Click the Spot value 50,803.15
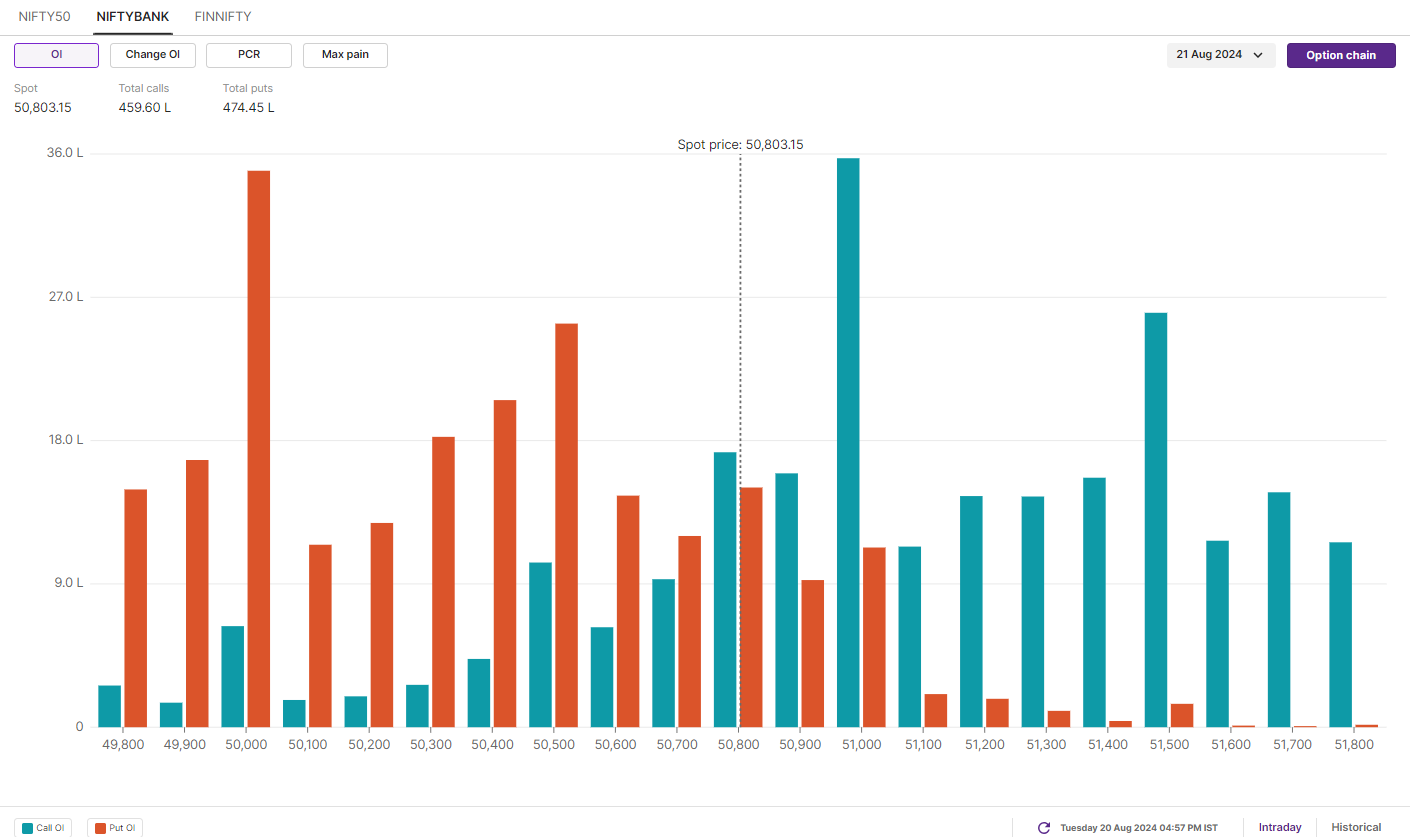The width and height of the screenshot is (1410, 837). click(x=43, y=108)
